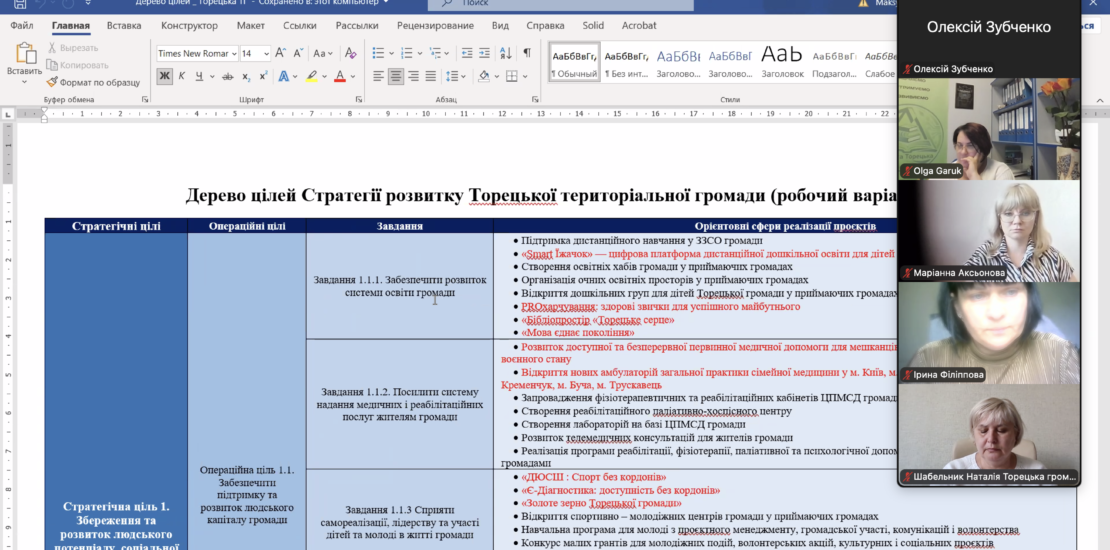Open the underline style dropdown arrow
This screenshot has width=1110, height=550.
[211, 76]
